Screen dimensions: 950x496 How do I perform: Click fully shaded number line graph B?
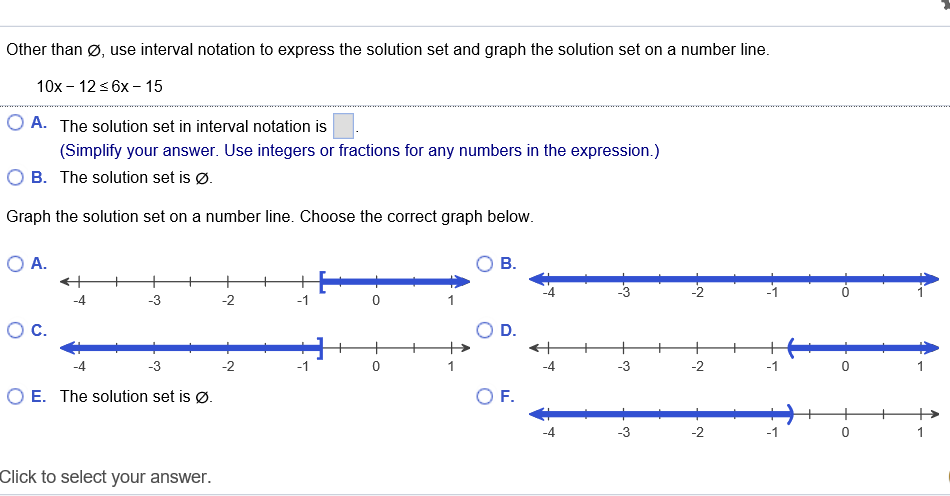[734, 285]
